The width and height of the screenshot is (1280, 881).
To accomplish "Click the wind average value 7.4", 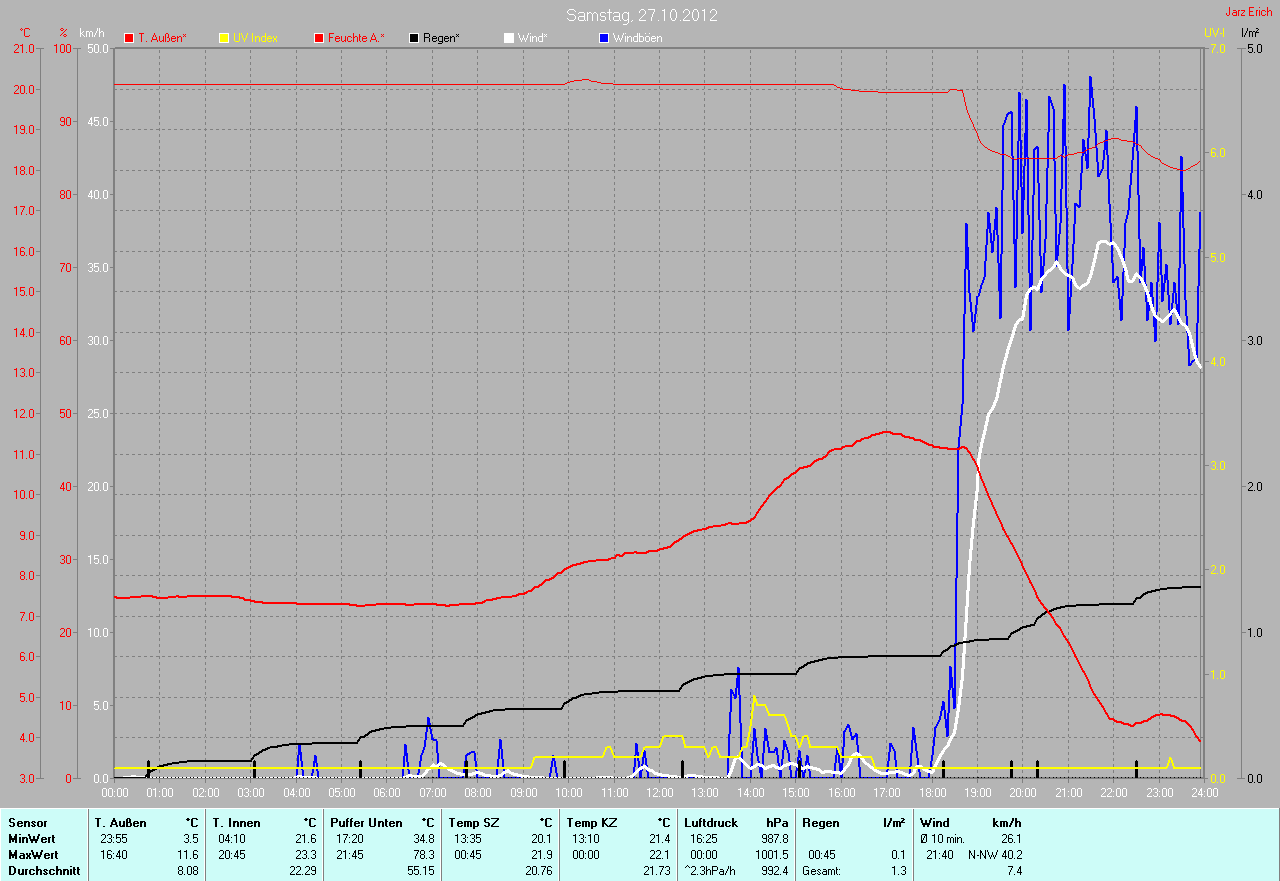I will tap(1014, 871).
